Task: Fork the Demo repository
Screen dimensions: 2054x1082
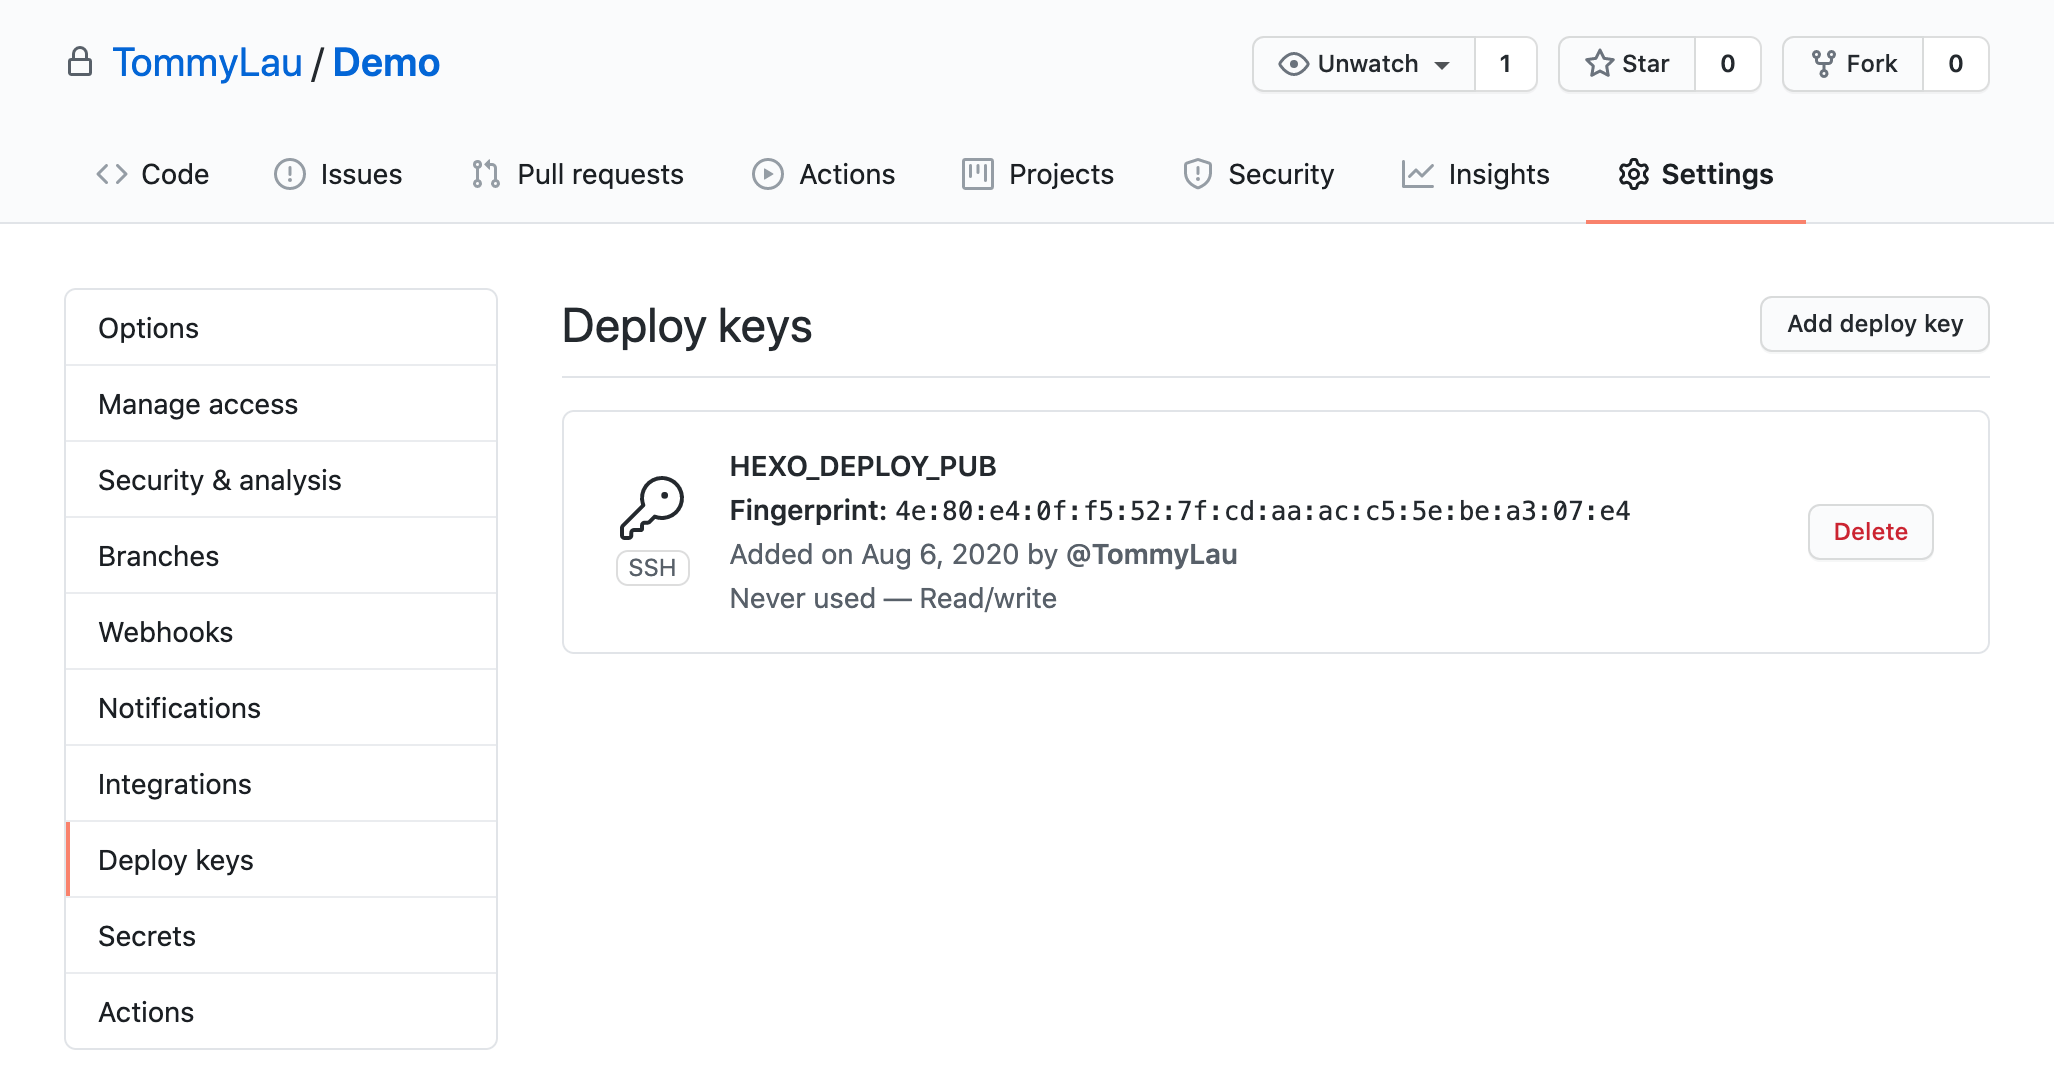Action: pyautogui.click(x=1853, y=64)
